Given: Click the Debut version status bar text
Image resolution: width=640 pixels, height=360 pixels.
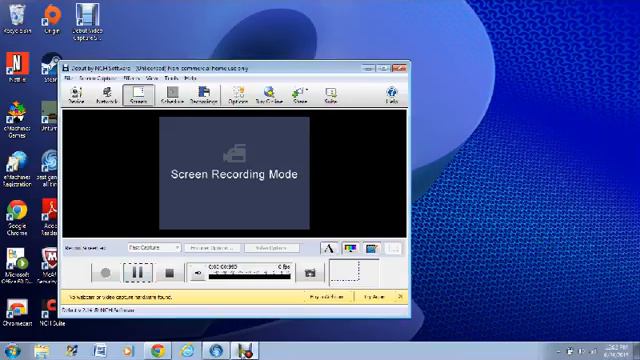Looking at the screenshot, I should click(98, 310).
